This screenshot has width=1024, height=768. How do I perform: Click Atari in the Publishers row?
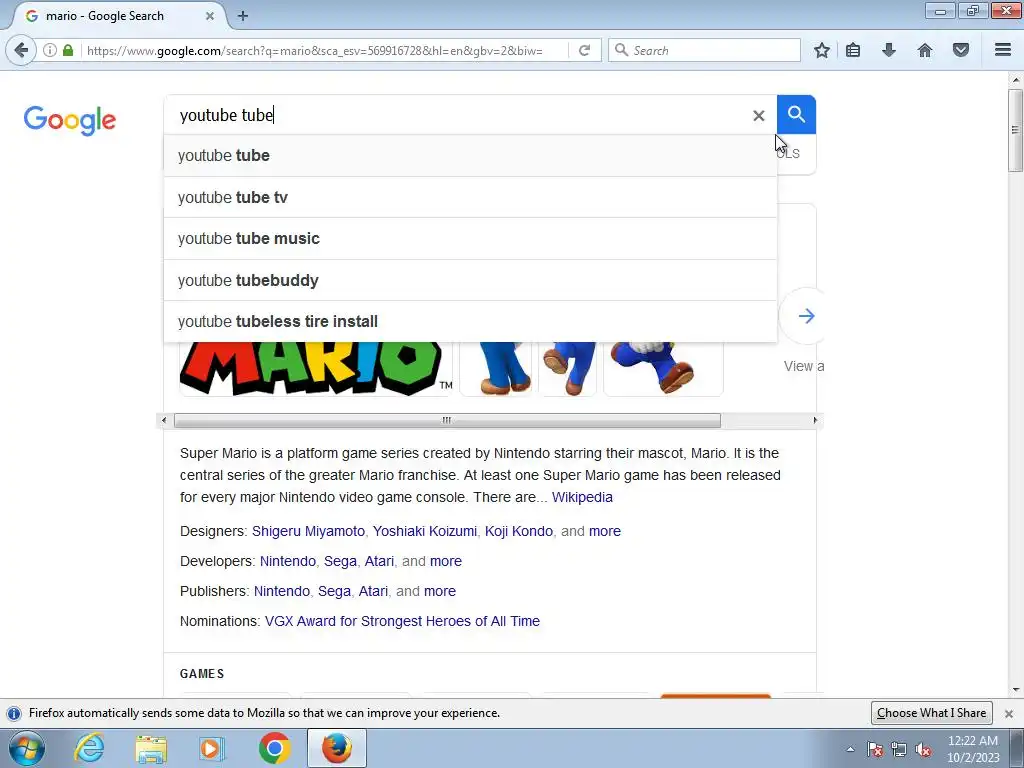coord(373,591)
